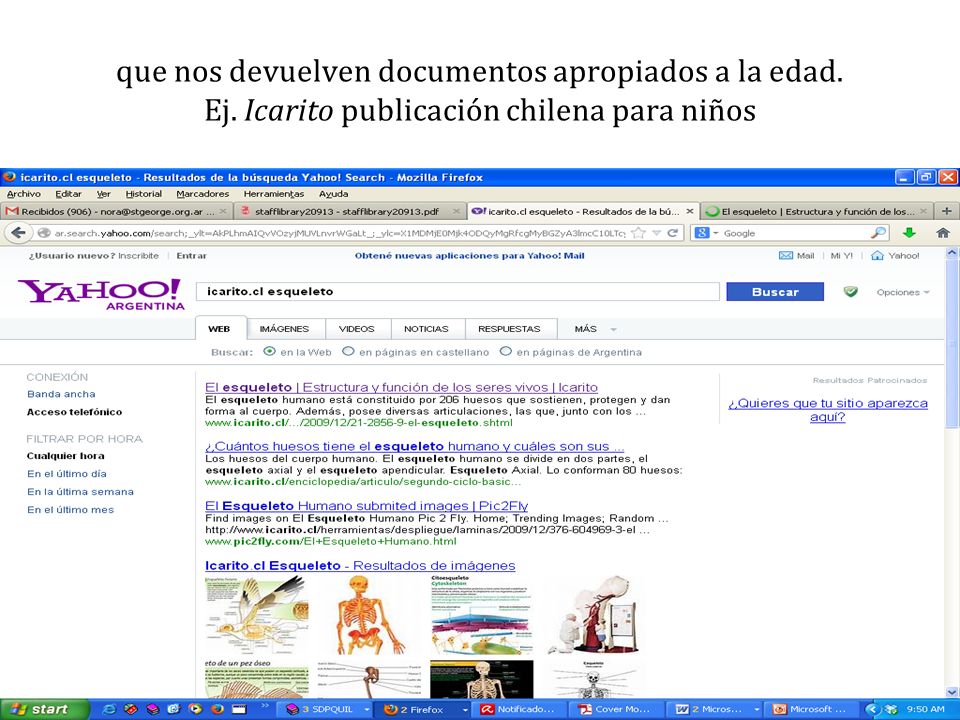Click the Yahoo Argentina logo
The image size is (960, 720).
click(101, 294)
